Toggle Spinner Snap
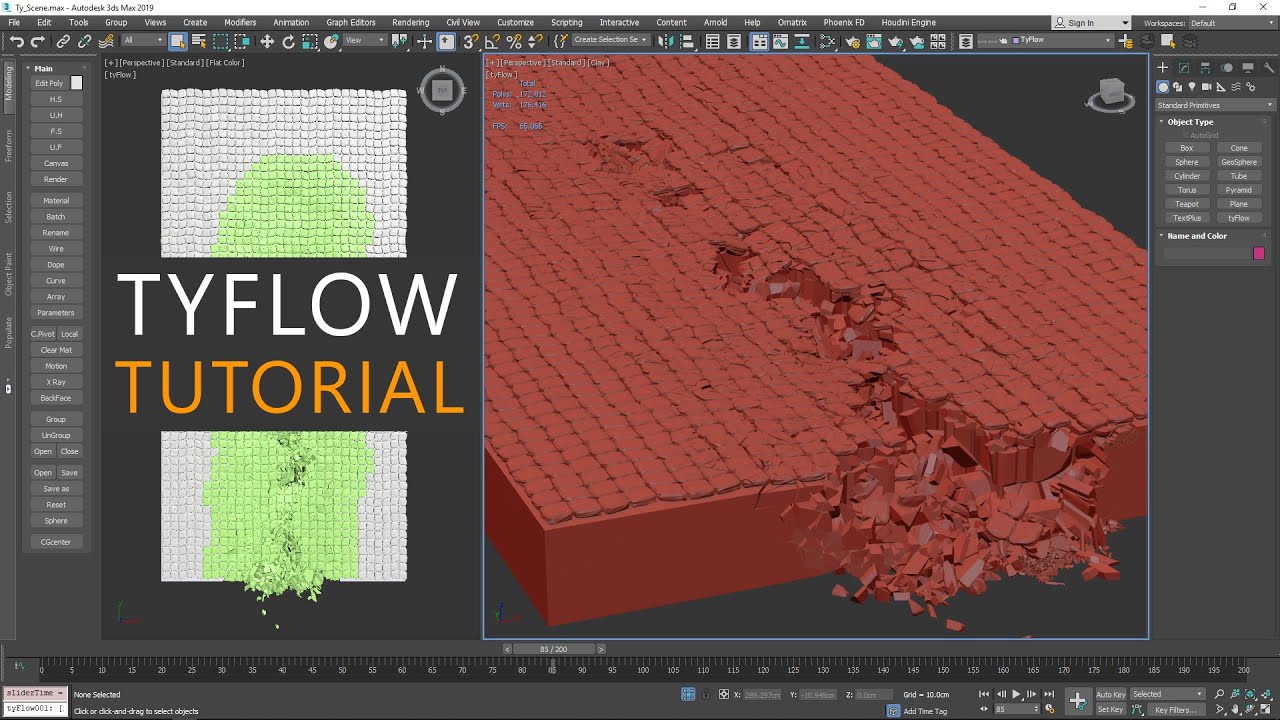The width and height of the screenshot is (1280, 720). 536,41
